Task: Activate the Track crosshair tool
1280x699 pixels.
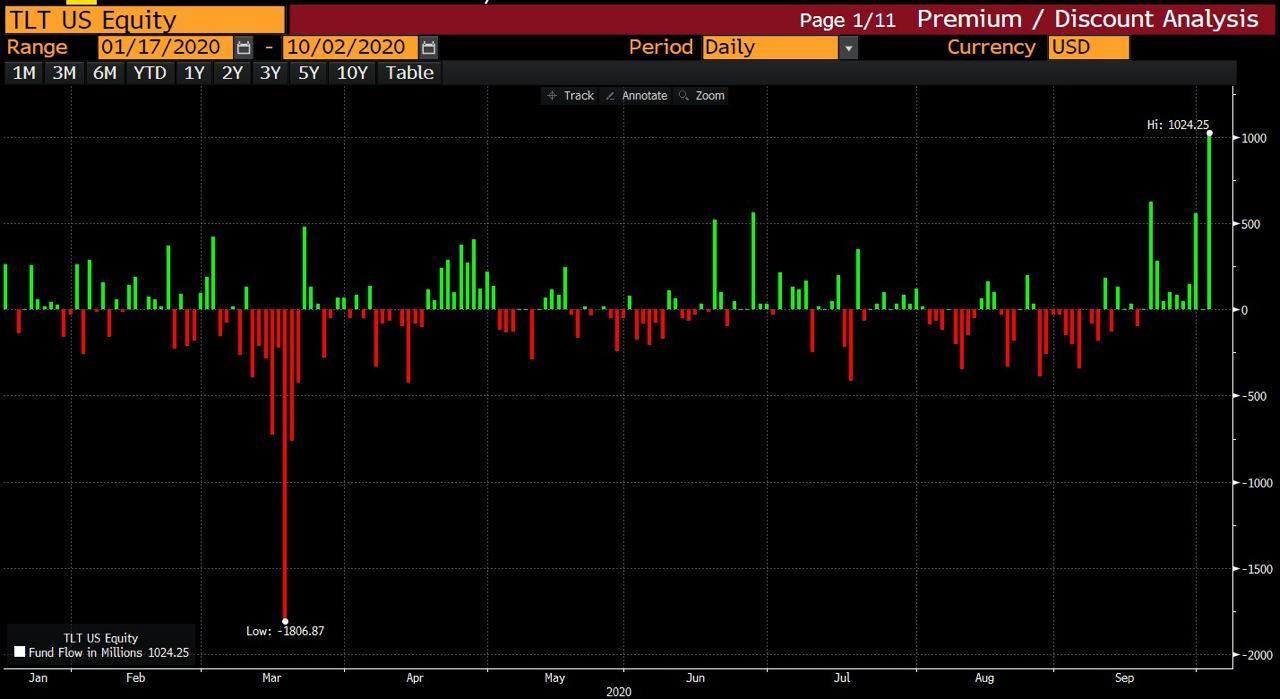Action: [x=571, y=96]
